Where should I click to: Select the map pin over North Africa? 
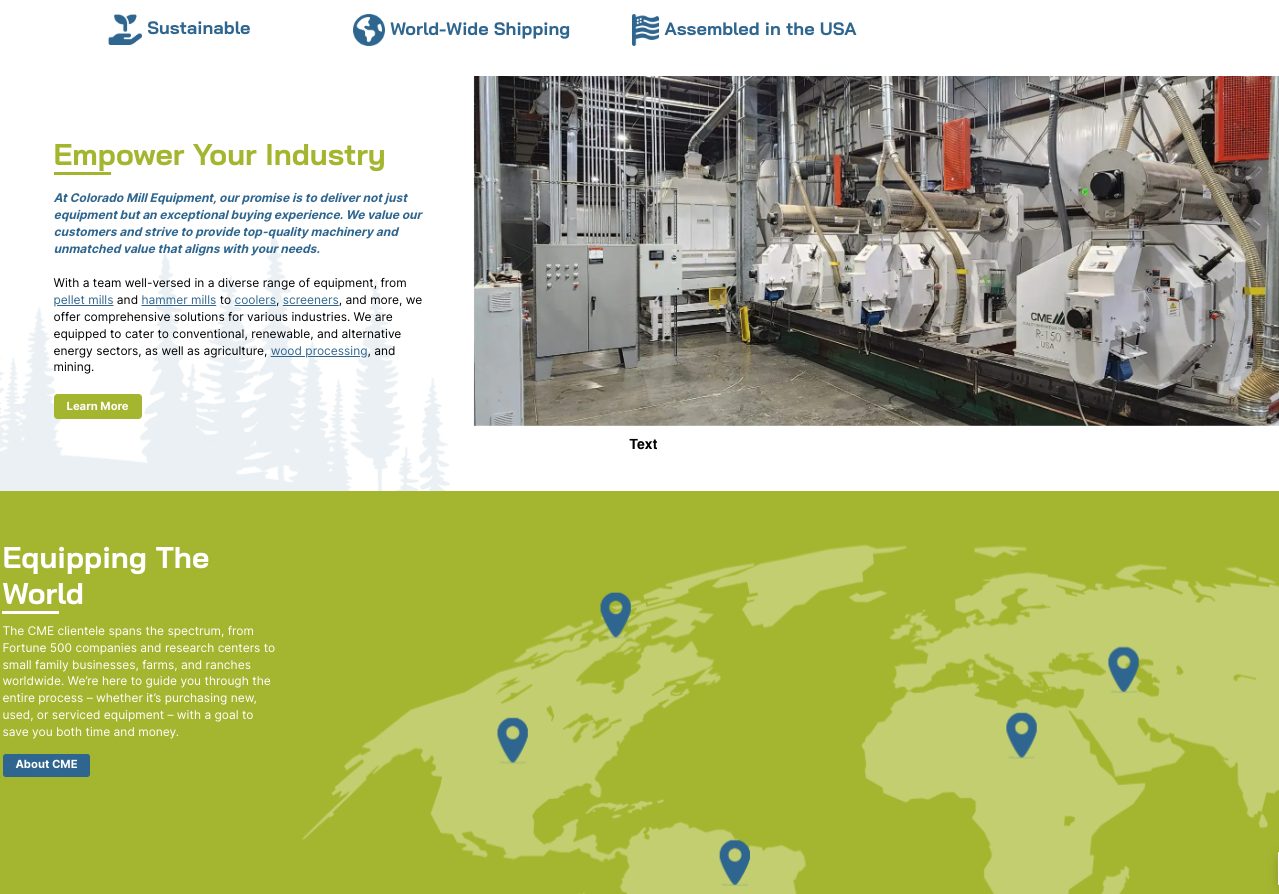point(1020,733)
